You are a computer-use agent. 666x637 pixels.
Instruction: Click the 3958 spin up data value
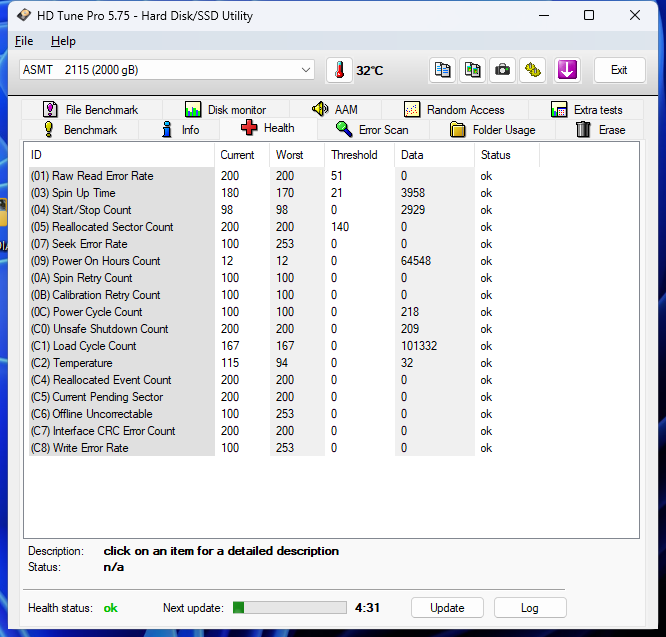[x=413, y=193]
